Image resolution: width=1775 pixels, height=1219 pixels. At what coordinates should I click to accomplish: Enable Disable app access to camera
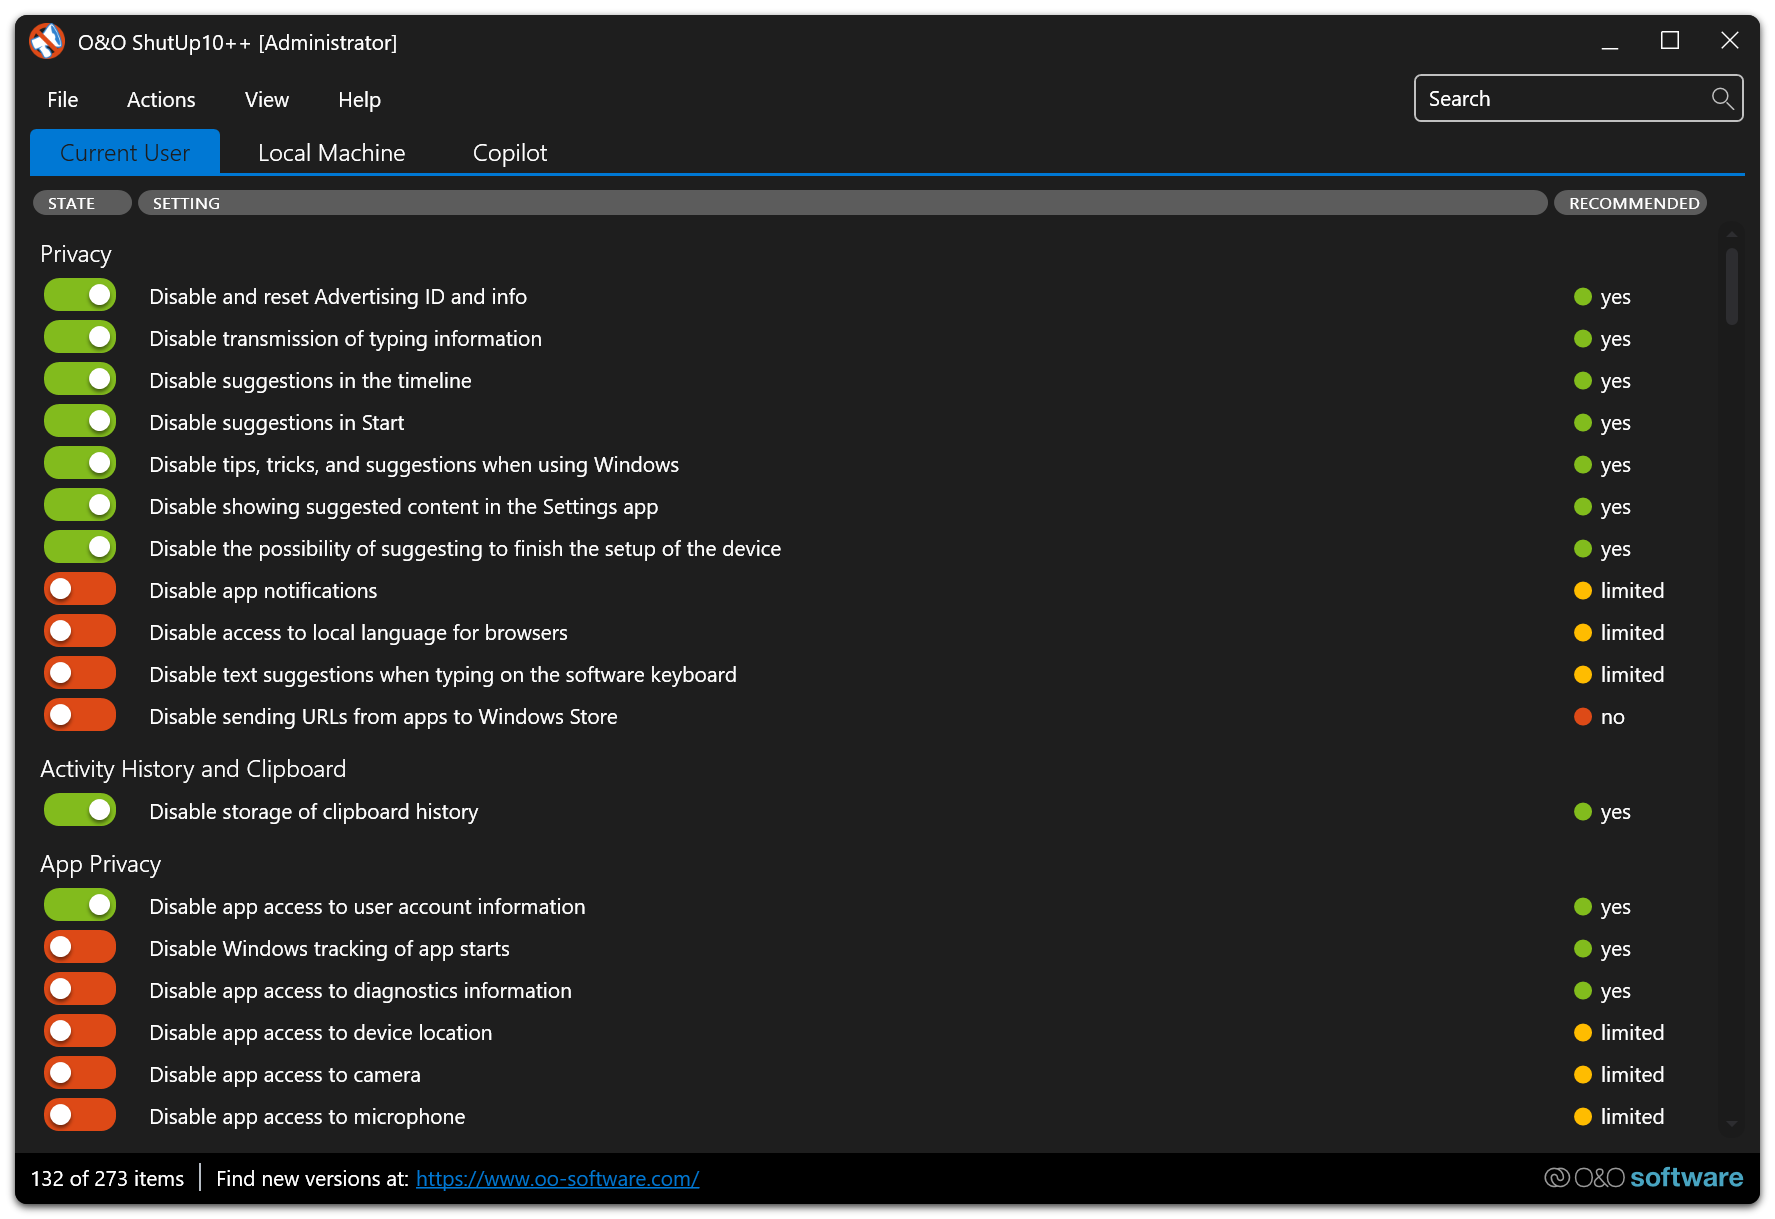(x=79, y=1072)
